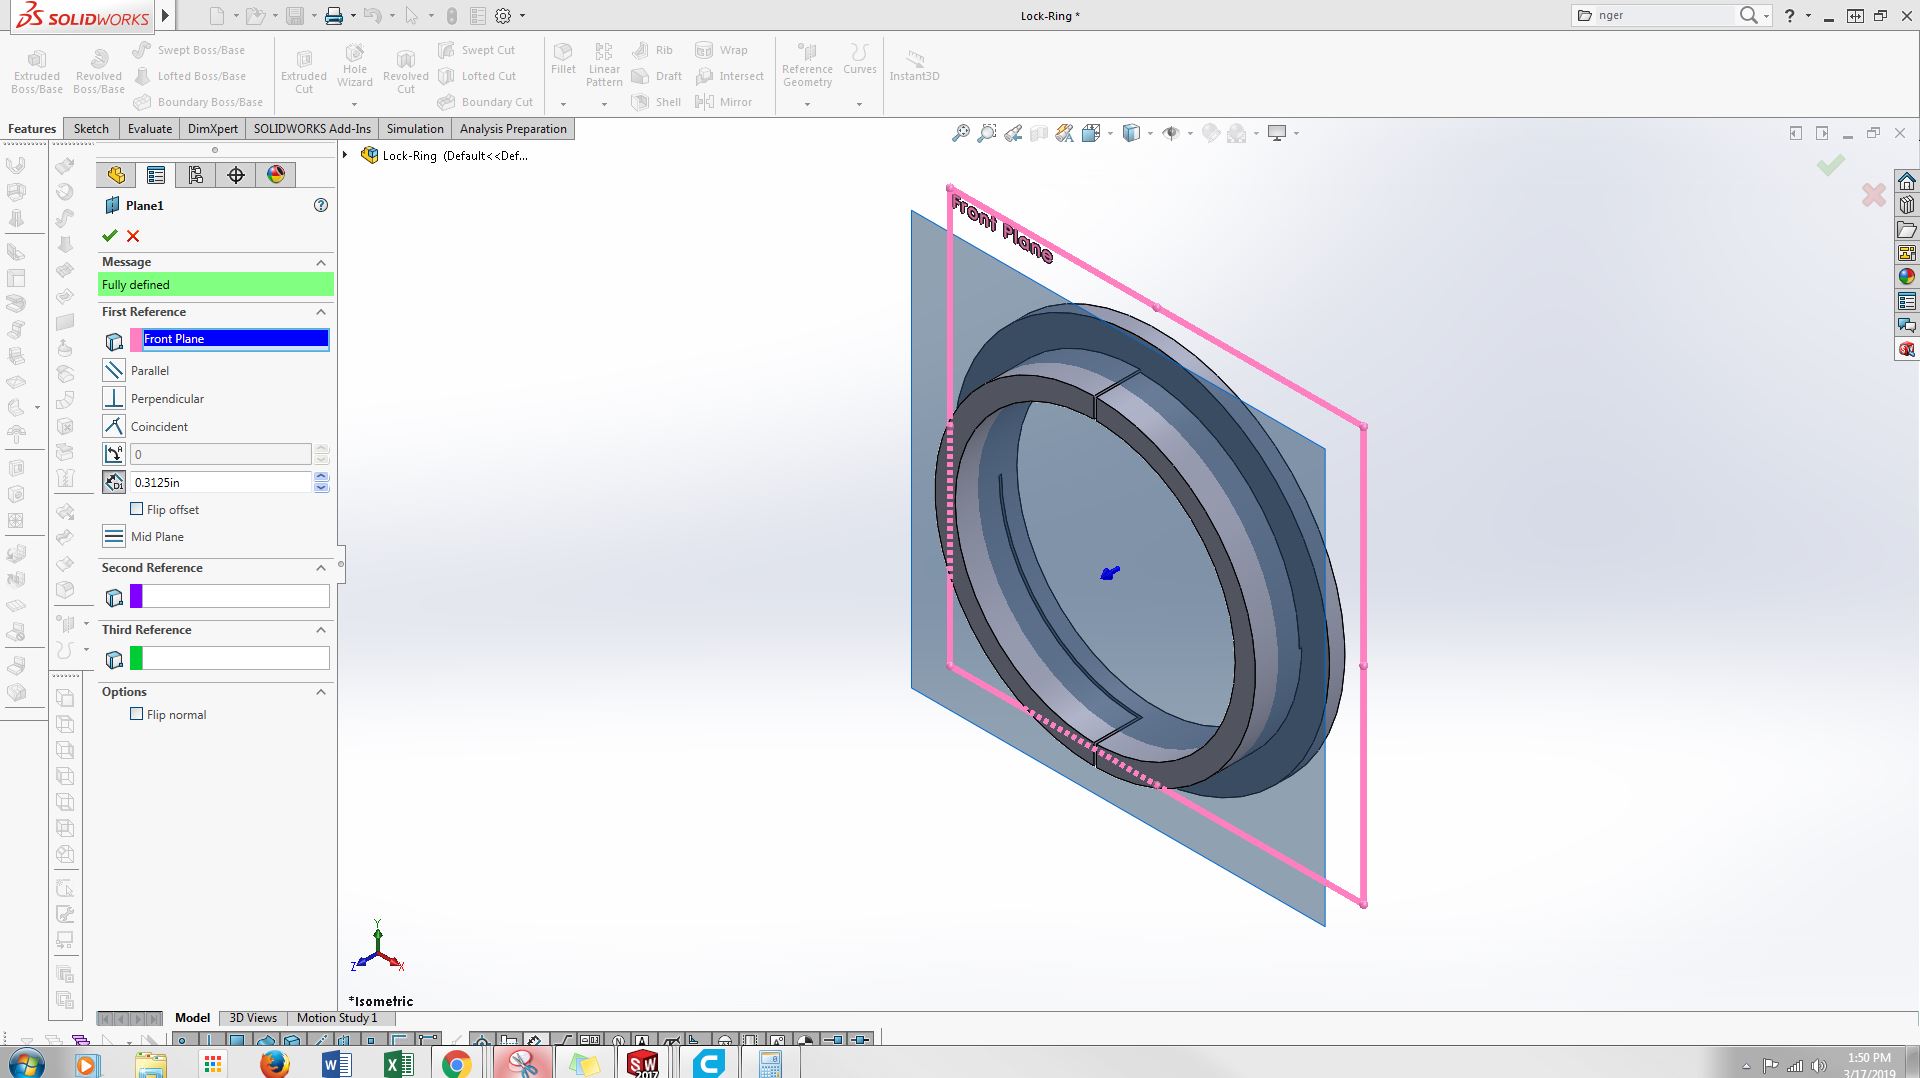Select the Coincident constraint icon
The width and height of the screenshot is (1920, 1078).
click(x=114, y=426)
